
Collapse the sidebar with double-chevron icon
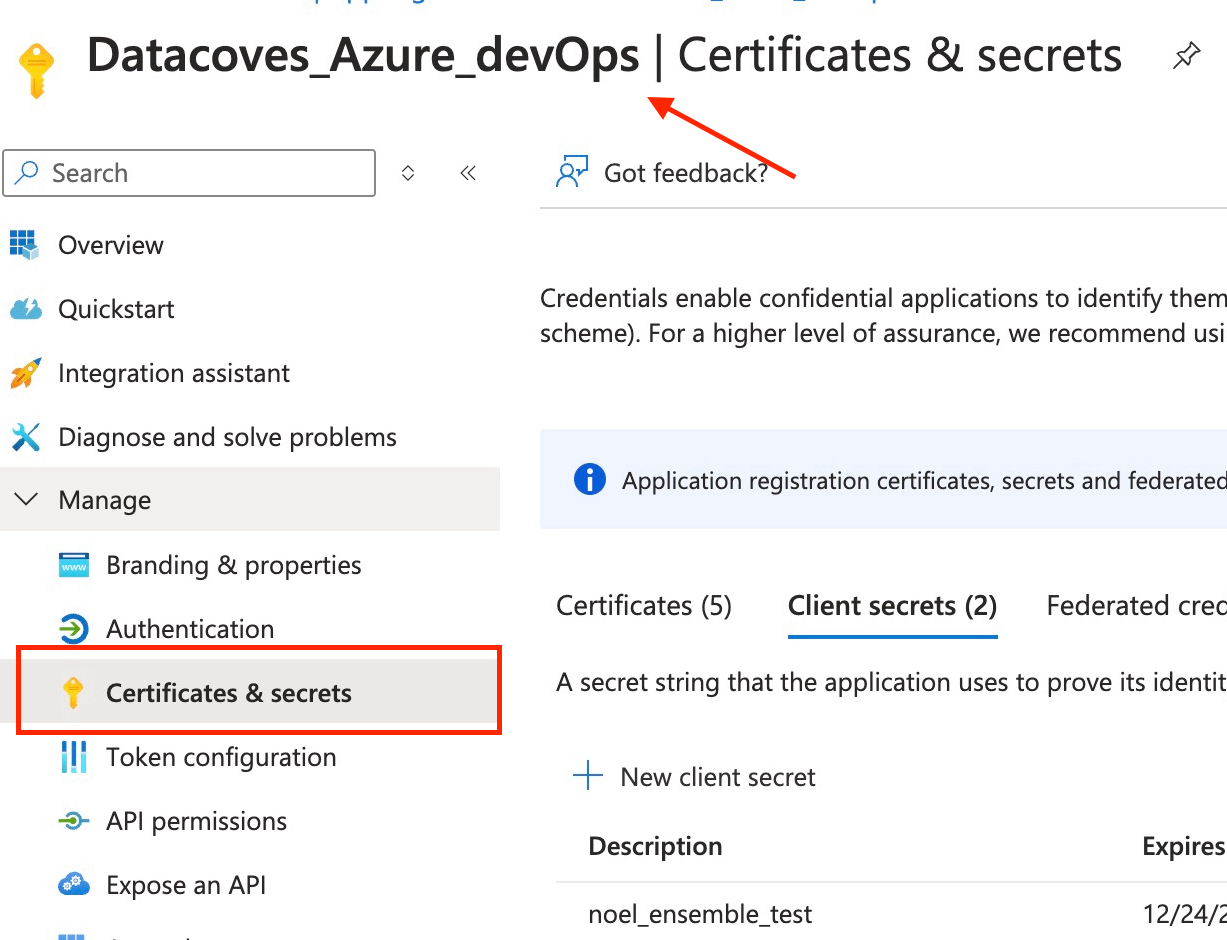(x=468, y=173)
